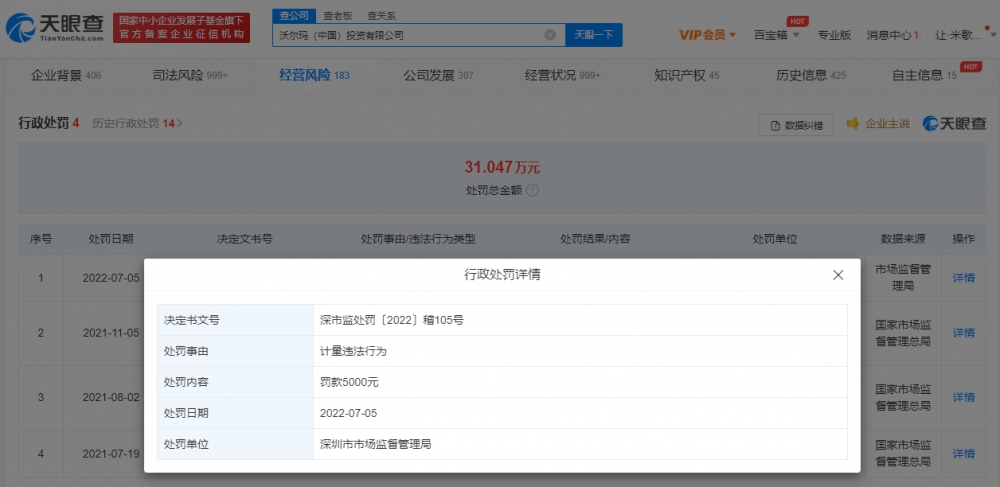Expand 历史行政处罚 14 list
Viewport: 1000px width, 487px height.
(x=137, y=124)
